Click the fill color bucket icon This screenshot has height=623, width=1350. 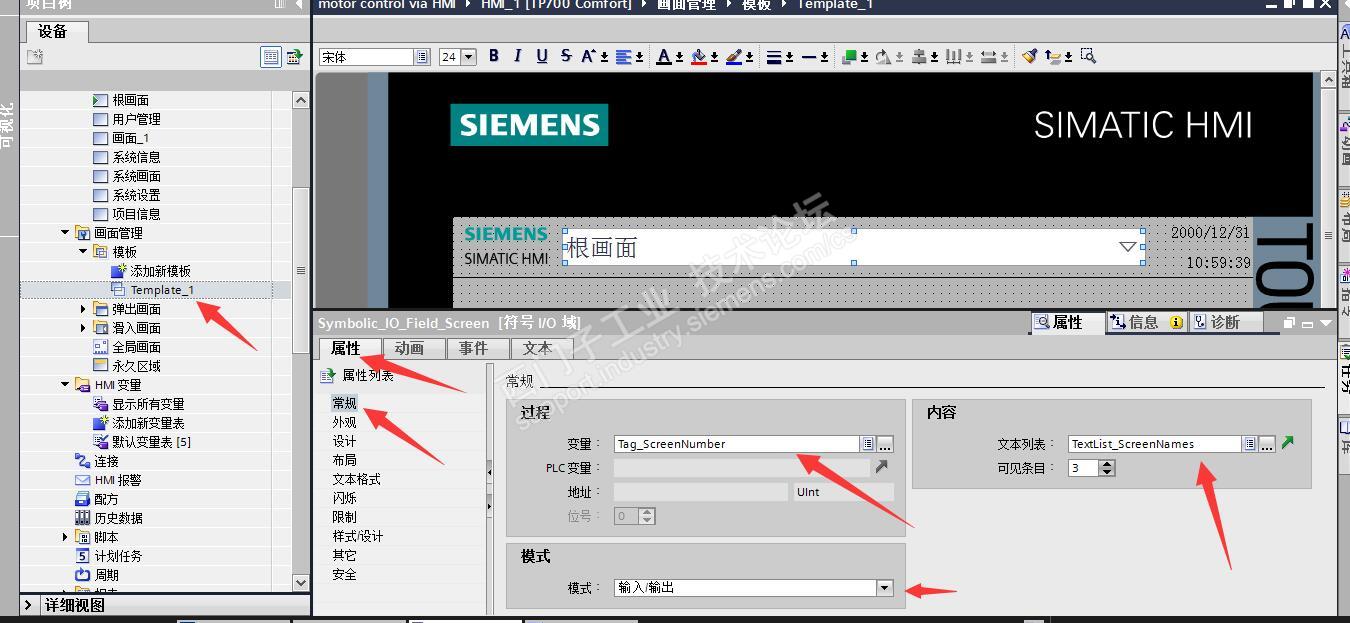click(x=698, y=56)
